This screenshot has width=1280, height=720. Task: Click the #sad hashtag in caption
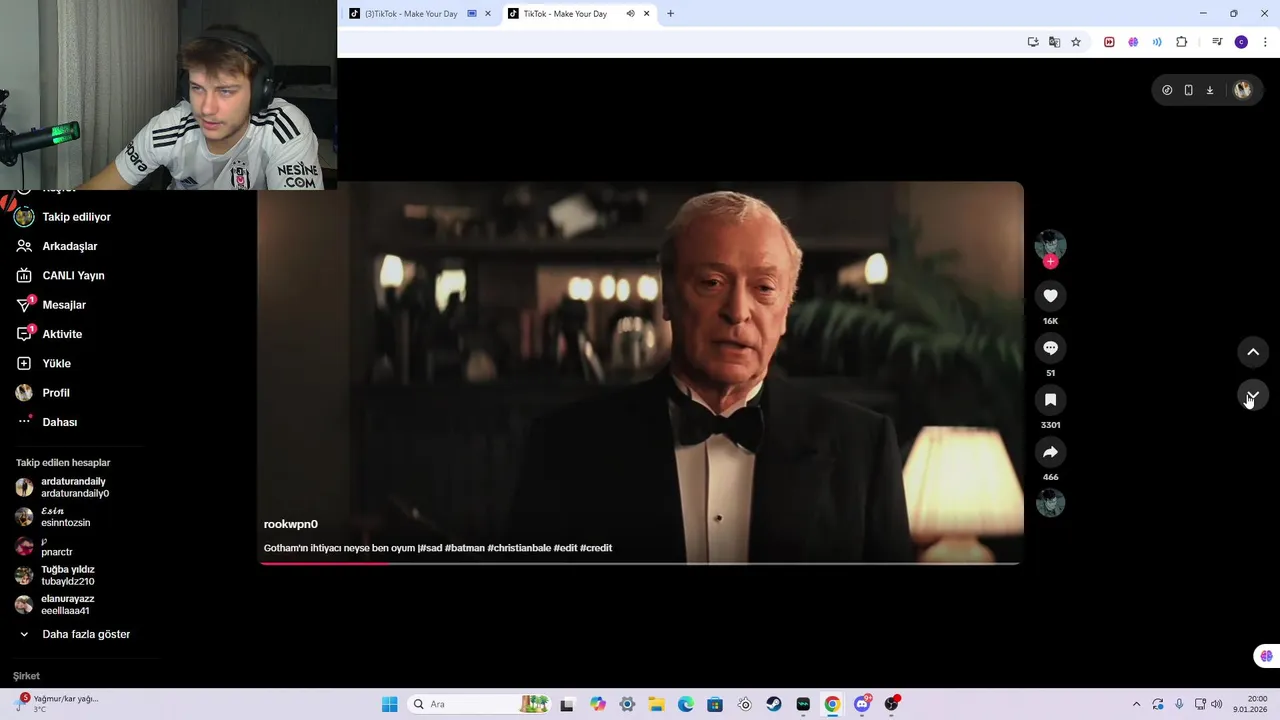pyautogui.click(x=431, y=548)
